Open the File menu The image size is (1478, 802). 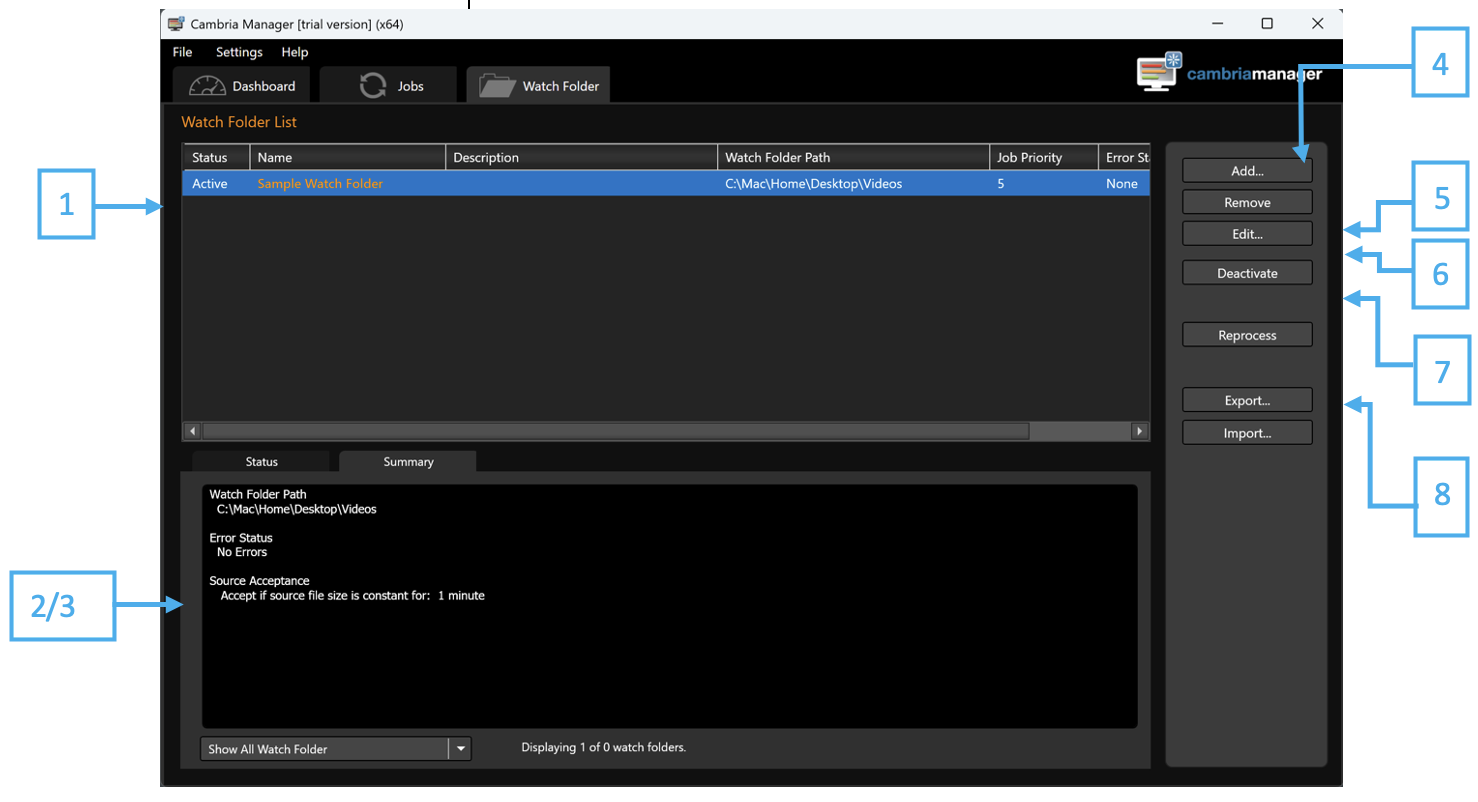click(184, 52)
